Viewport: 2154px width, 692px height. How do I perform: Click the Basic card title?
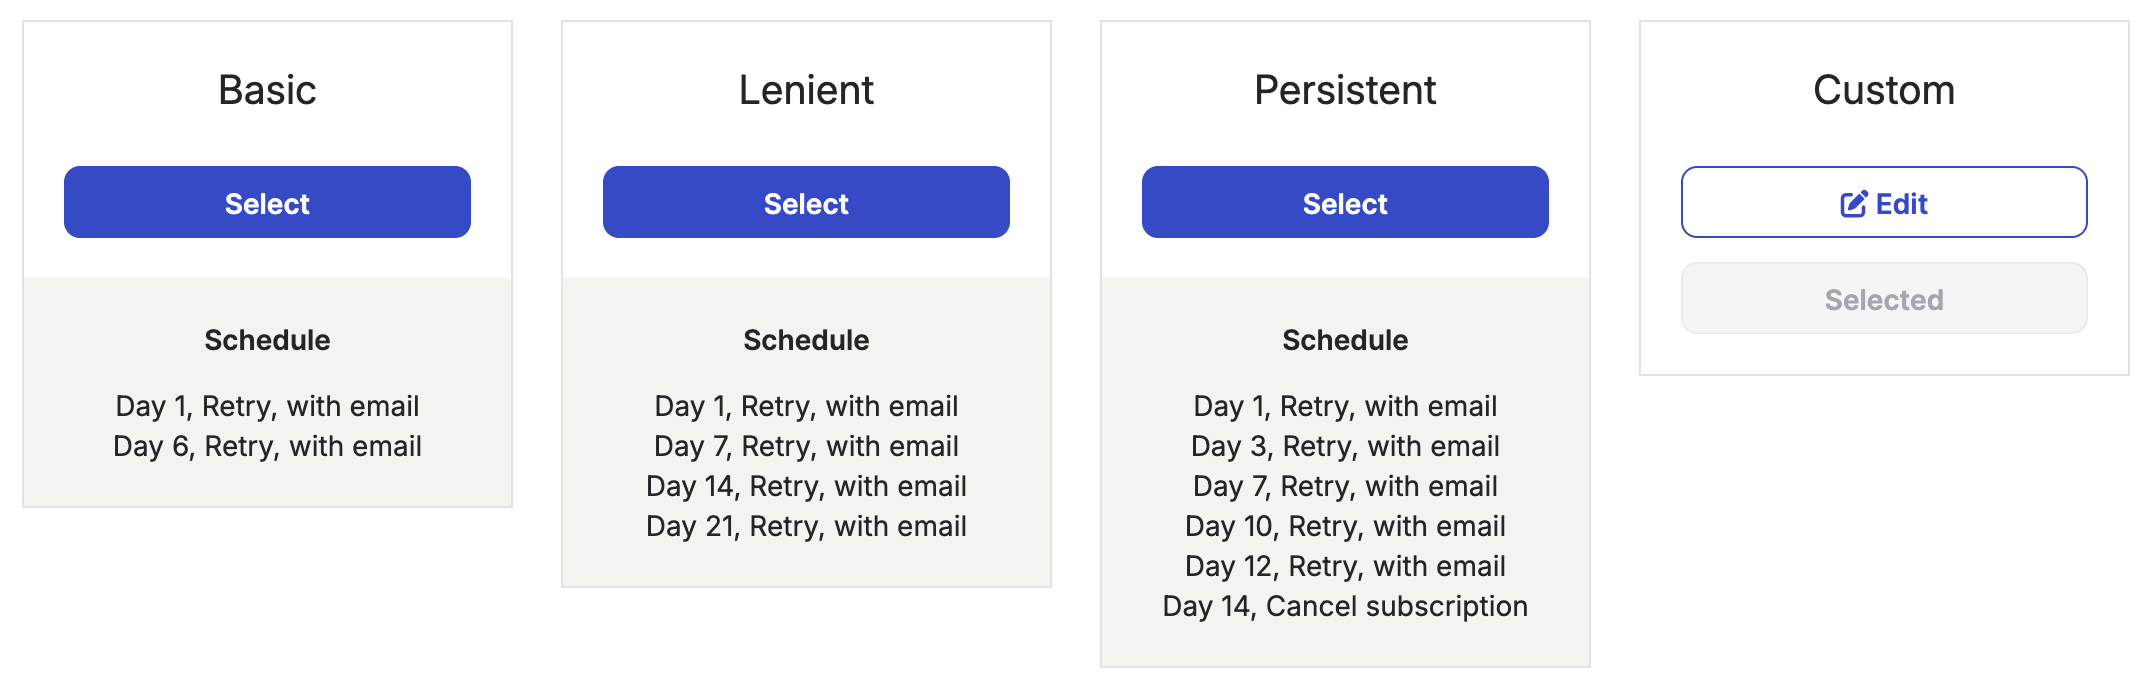point(267,90)
